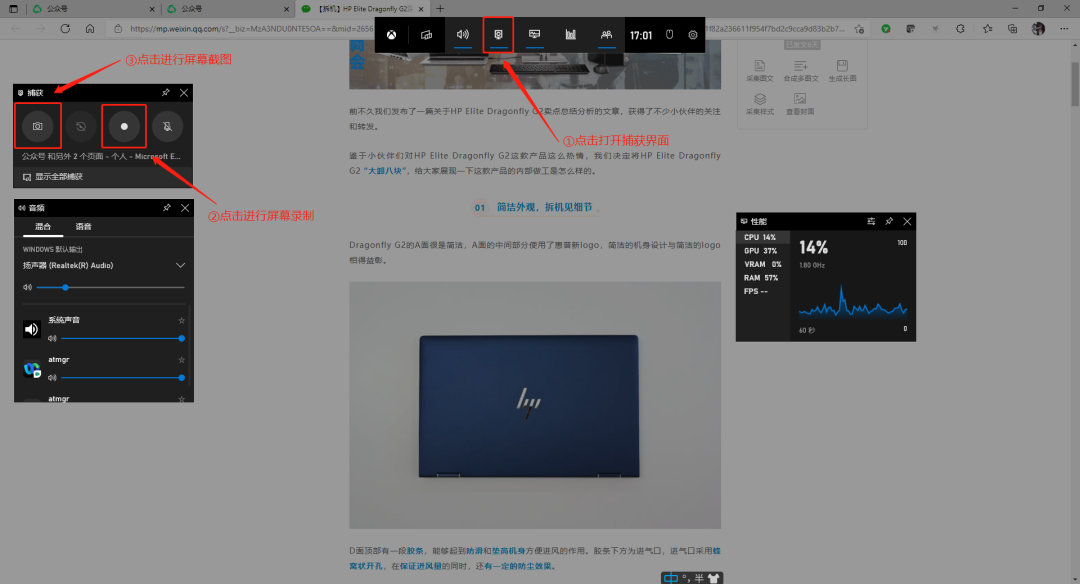Mute 系统声音 system sounds
This screenshot has width=1080, height=584.
click(x=52, y=338)
